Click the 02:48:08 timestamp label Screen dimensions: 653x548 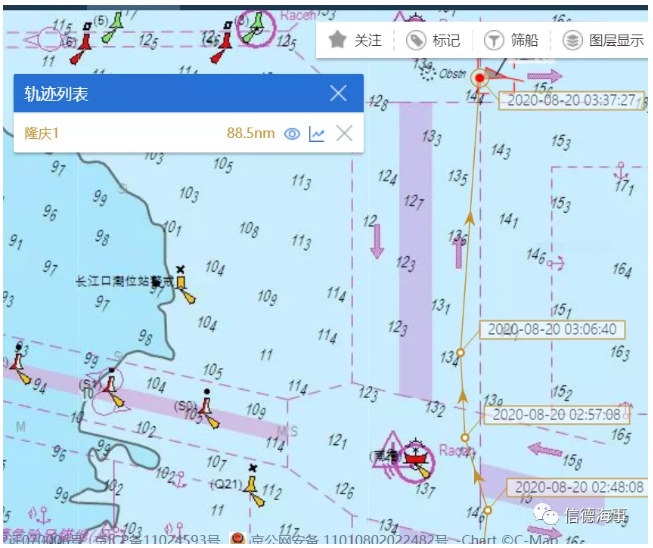coord(569,488)
